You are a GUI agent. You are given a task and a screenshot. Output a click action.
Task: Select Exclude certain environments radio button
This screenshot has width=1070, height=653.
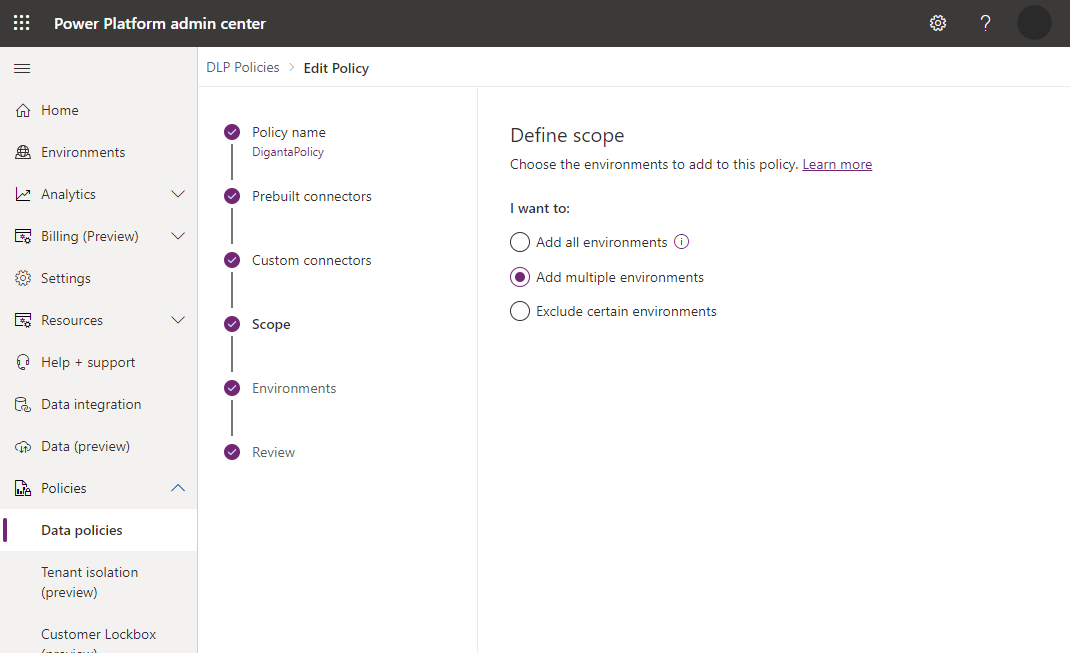[x=520, y=311]
